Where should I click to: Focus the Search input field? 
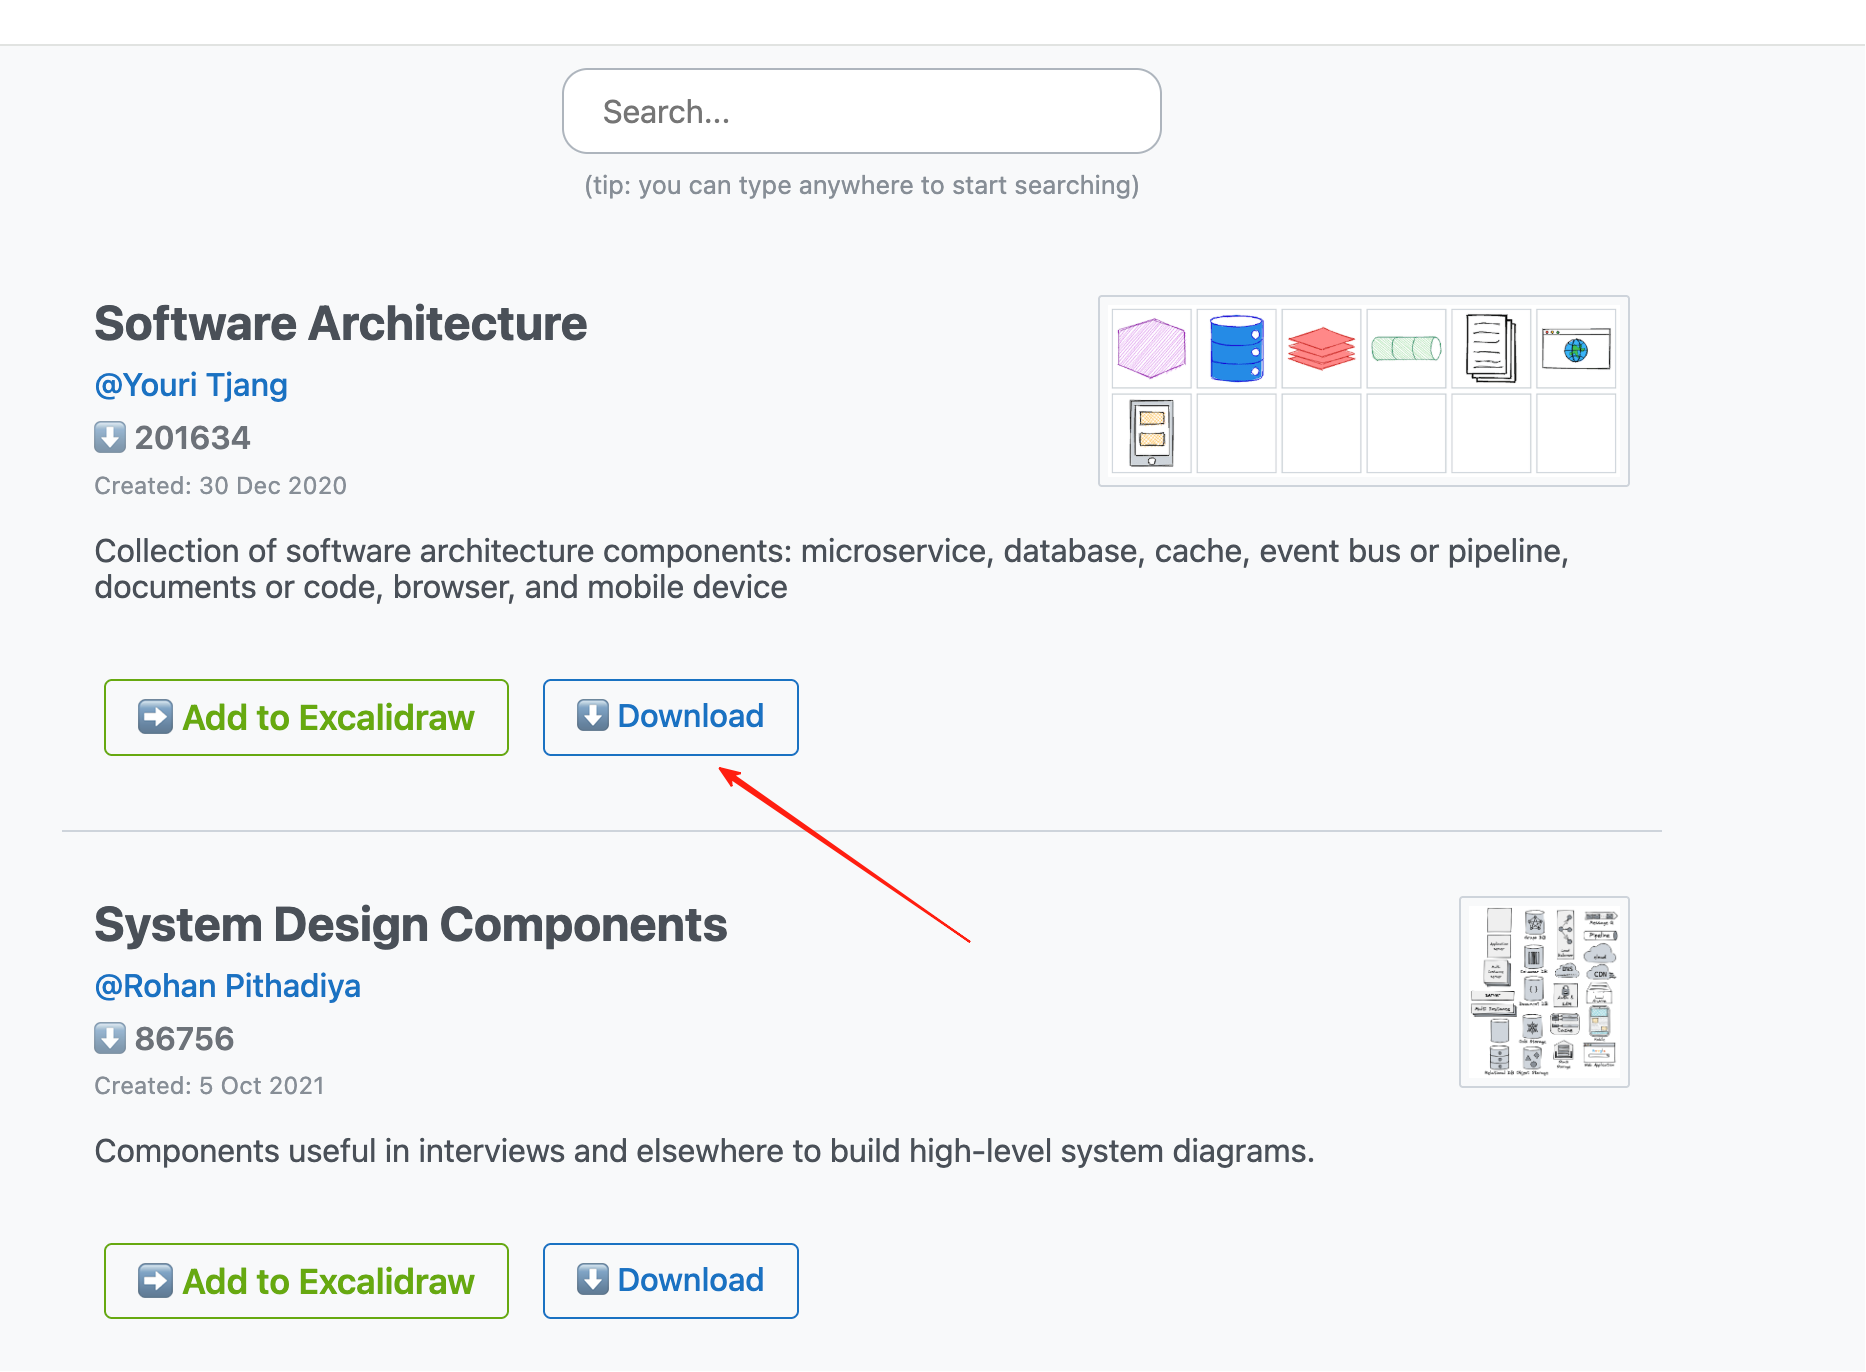(x=862, y=111)
